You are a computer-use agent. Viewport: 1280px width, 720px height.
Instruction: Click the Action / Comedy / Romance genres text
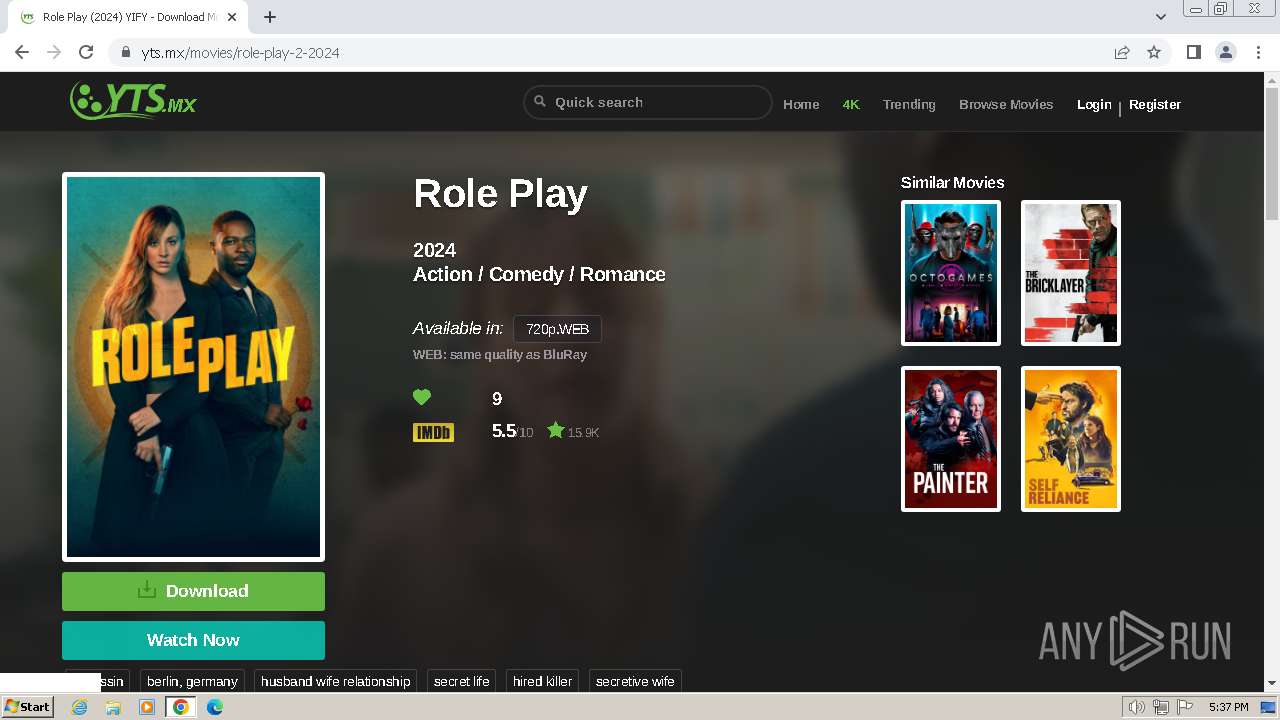[x=539, y=274]
